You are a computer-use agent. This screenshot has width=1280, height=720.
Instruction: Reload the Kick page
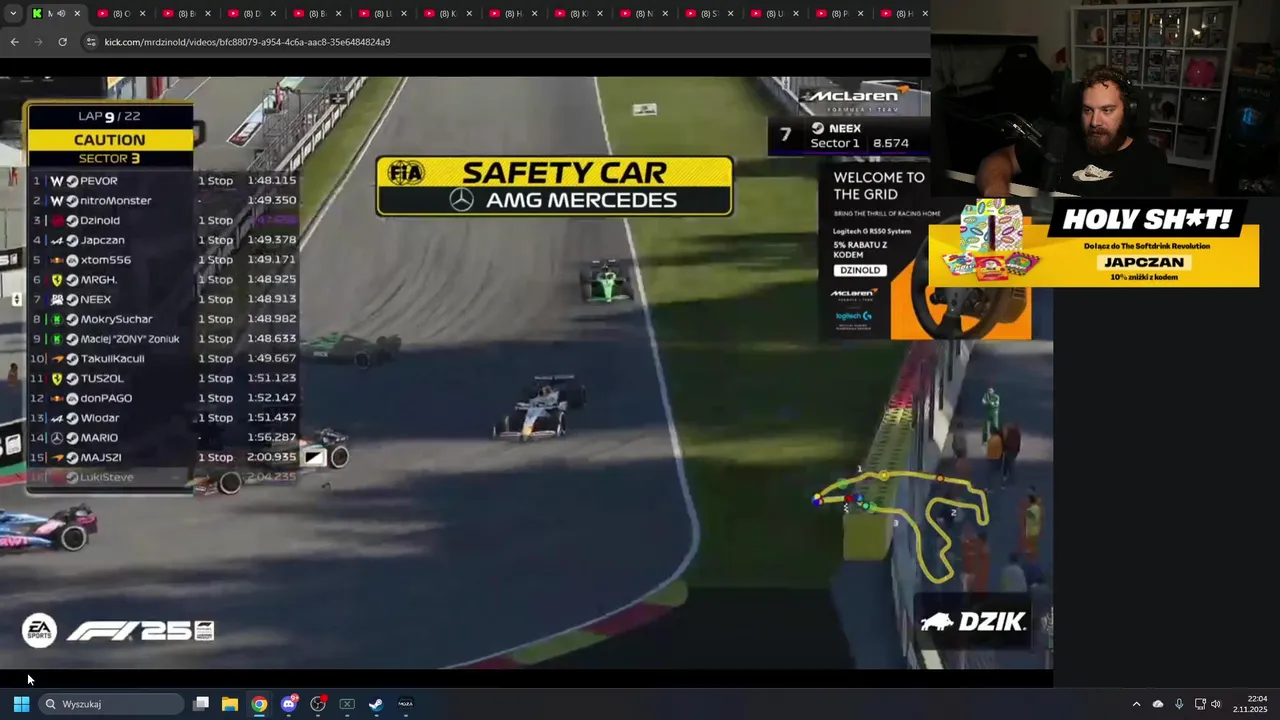(62, 42)
